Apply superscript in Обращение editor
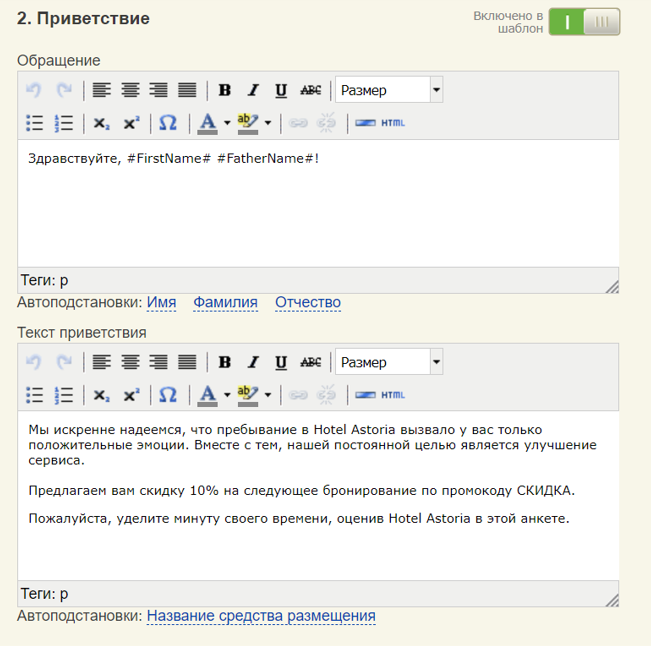Image resolution: width=651 pixels, height=646 pixels. point(131,123)
